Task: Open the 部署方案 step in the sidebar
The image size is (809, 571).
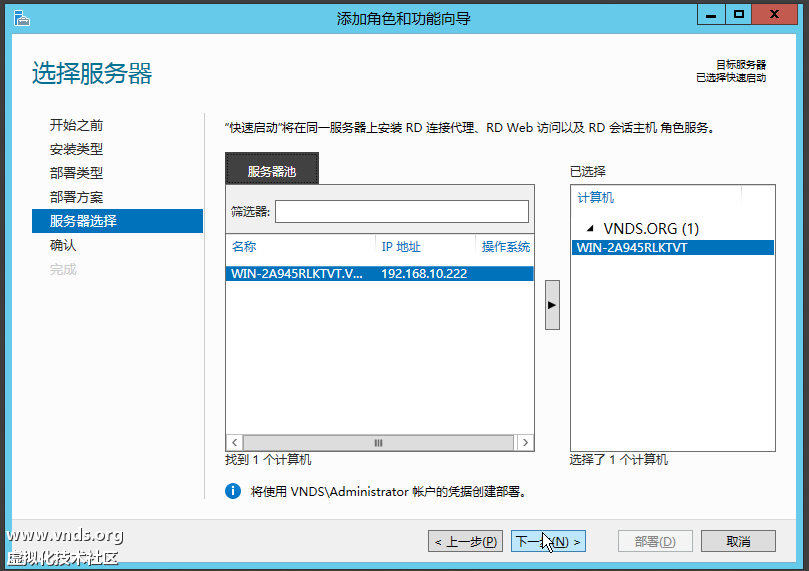Action: 76,197
